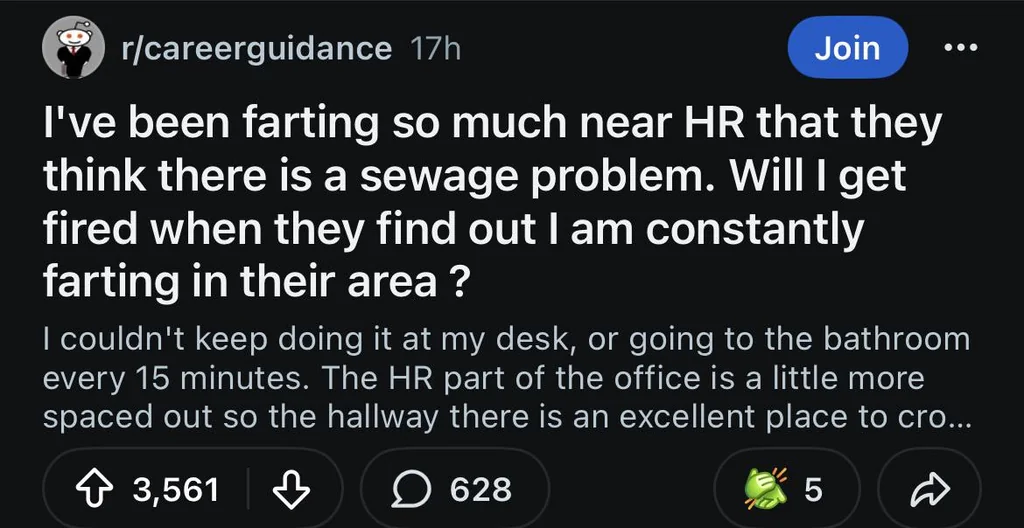This screenshot has width=1024, height=528.
Task: Click the title line "farting in their area ?"
Action: point(256,282)
